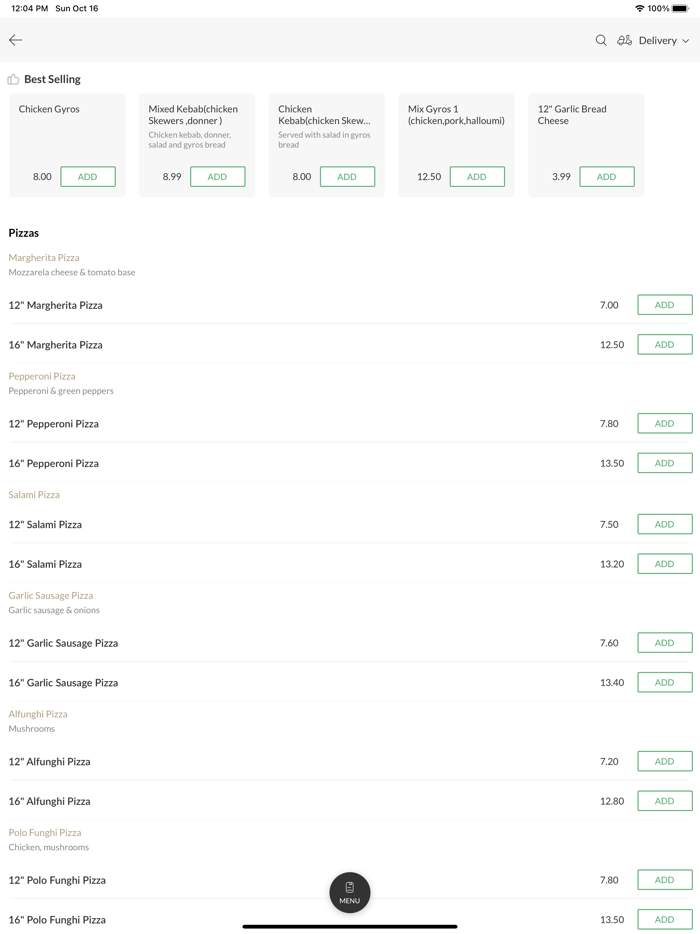Tap the battery status icon
This screenshot has width=700, height=934.
click(680, 8)
